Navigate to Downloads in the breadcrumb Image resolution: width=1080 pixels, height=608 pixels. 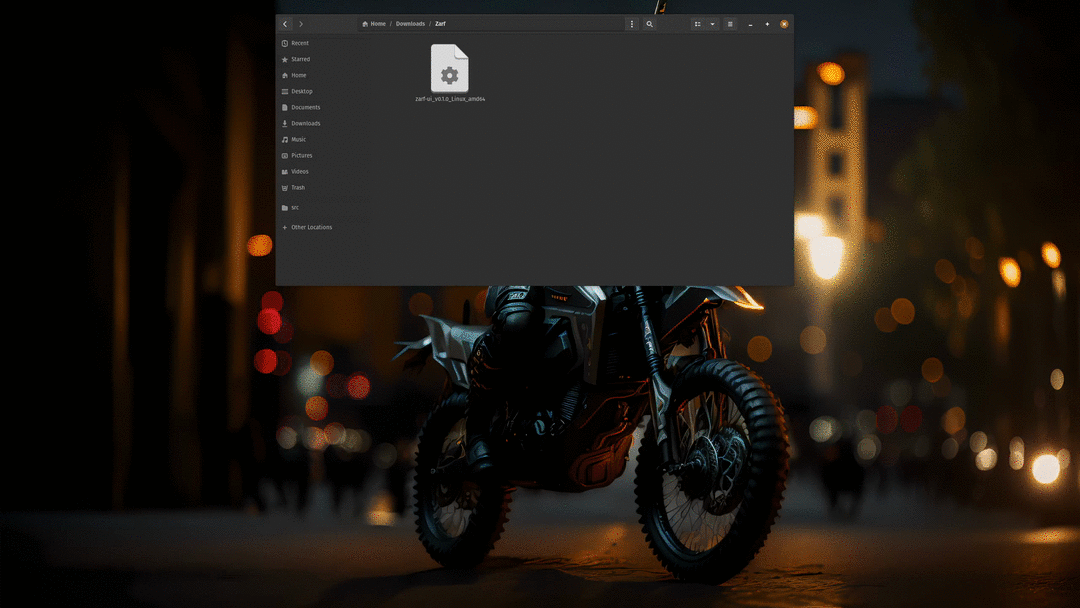tap(411, 24)
